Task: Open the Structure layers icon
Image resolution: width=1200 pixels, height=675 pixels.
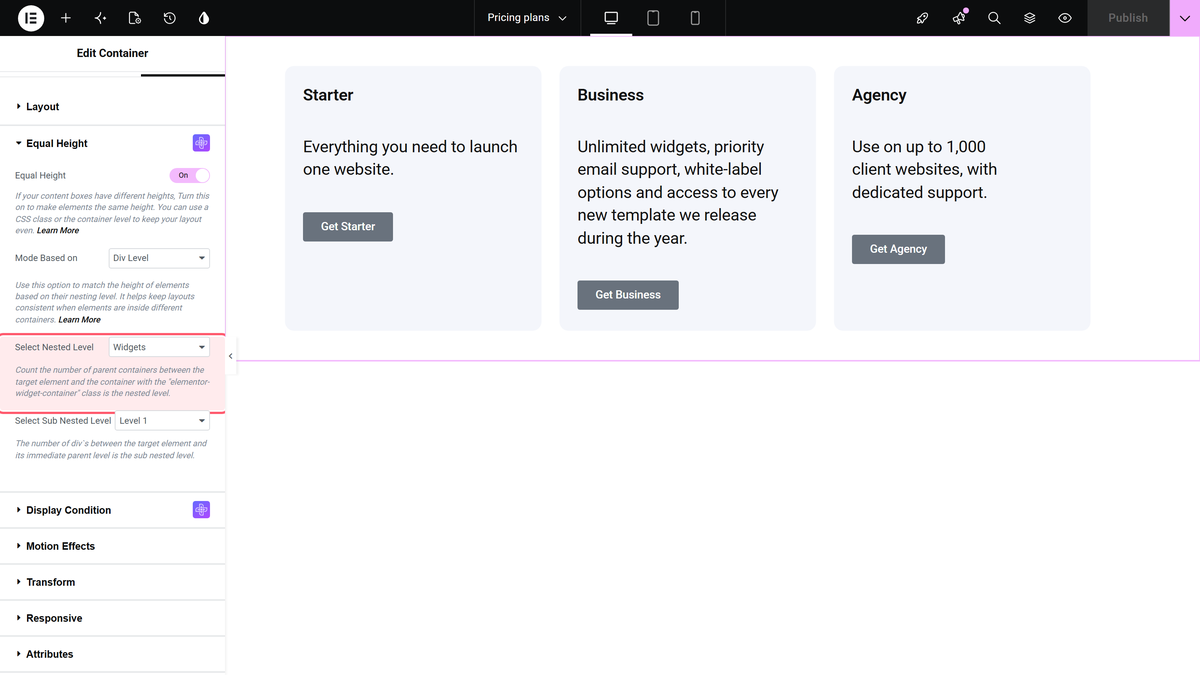Action: (1029, 18)
